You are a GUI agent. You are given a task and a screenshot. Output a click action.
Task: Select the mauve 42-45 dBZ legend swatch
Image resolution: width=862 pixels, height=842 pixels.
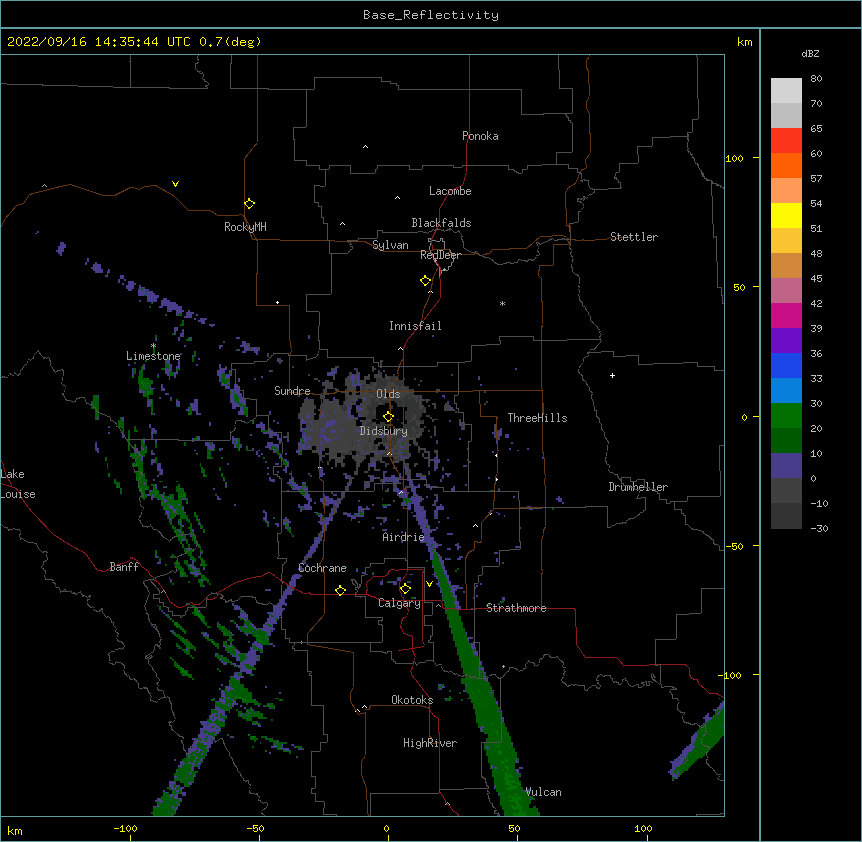(786, 290)
